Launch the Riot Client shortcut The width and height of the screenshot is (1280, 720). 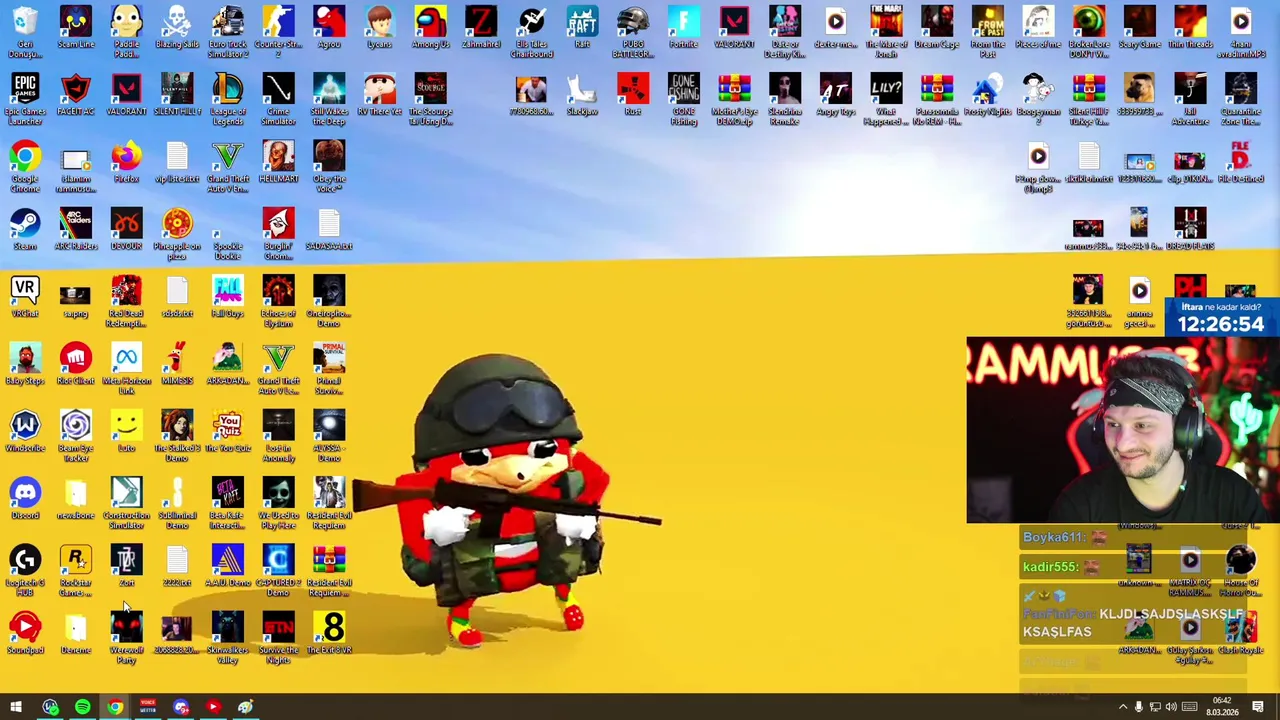click(x=76, y=364)
